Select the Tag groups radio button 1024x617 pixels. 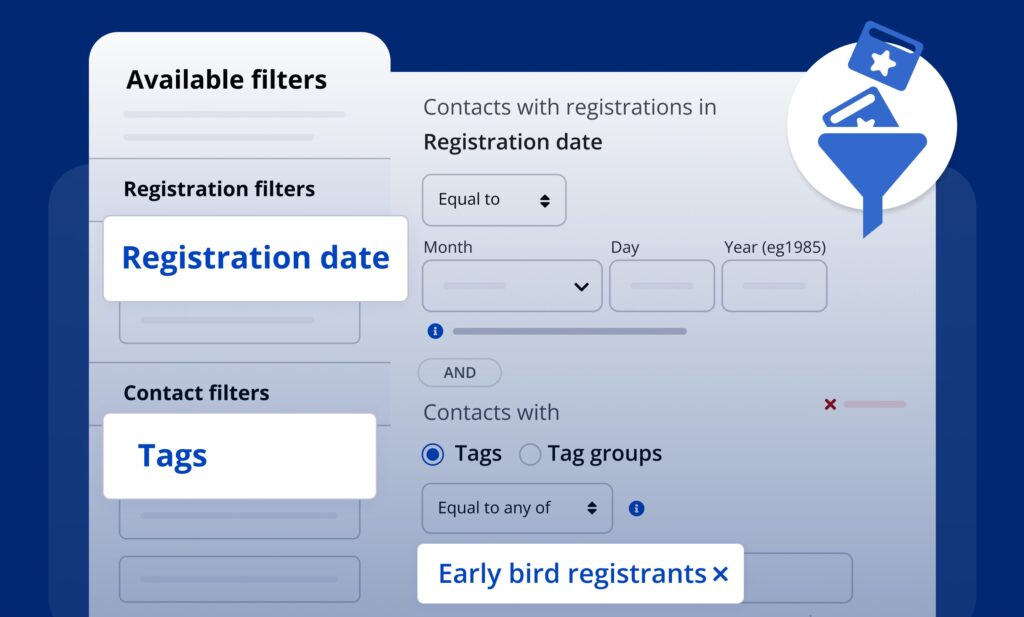point(530,454)
